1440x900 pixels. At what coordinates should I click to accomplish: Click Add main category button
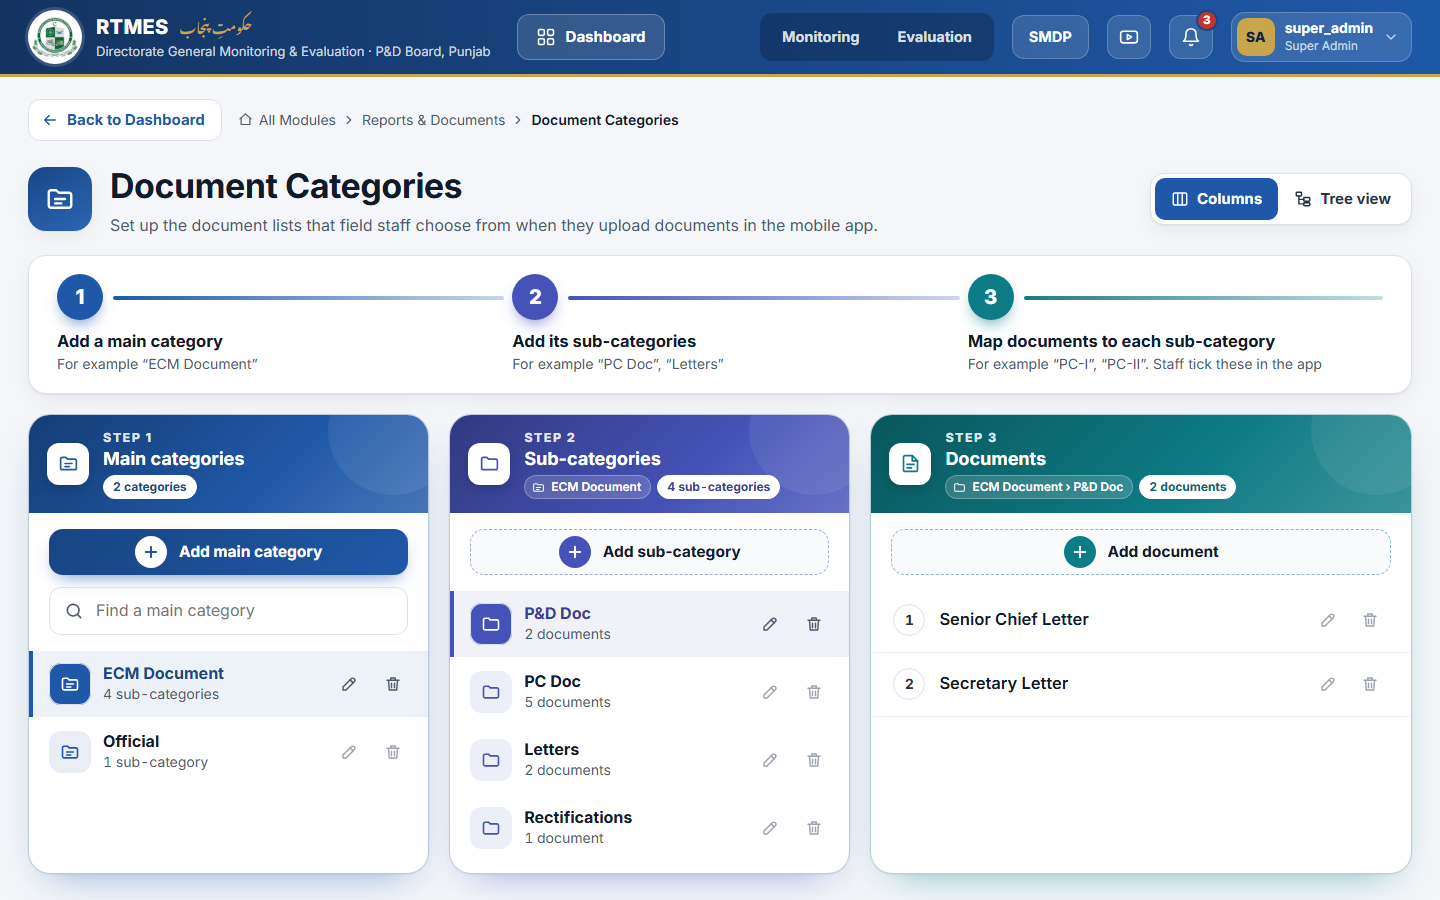228,552
